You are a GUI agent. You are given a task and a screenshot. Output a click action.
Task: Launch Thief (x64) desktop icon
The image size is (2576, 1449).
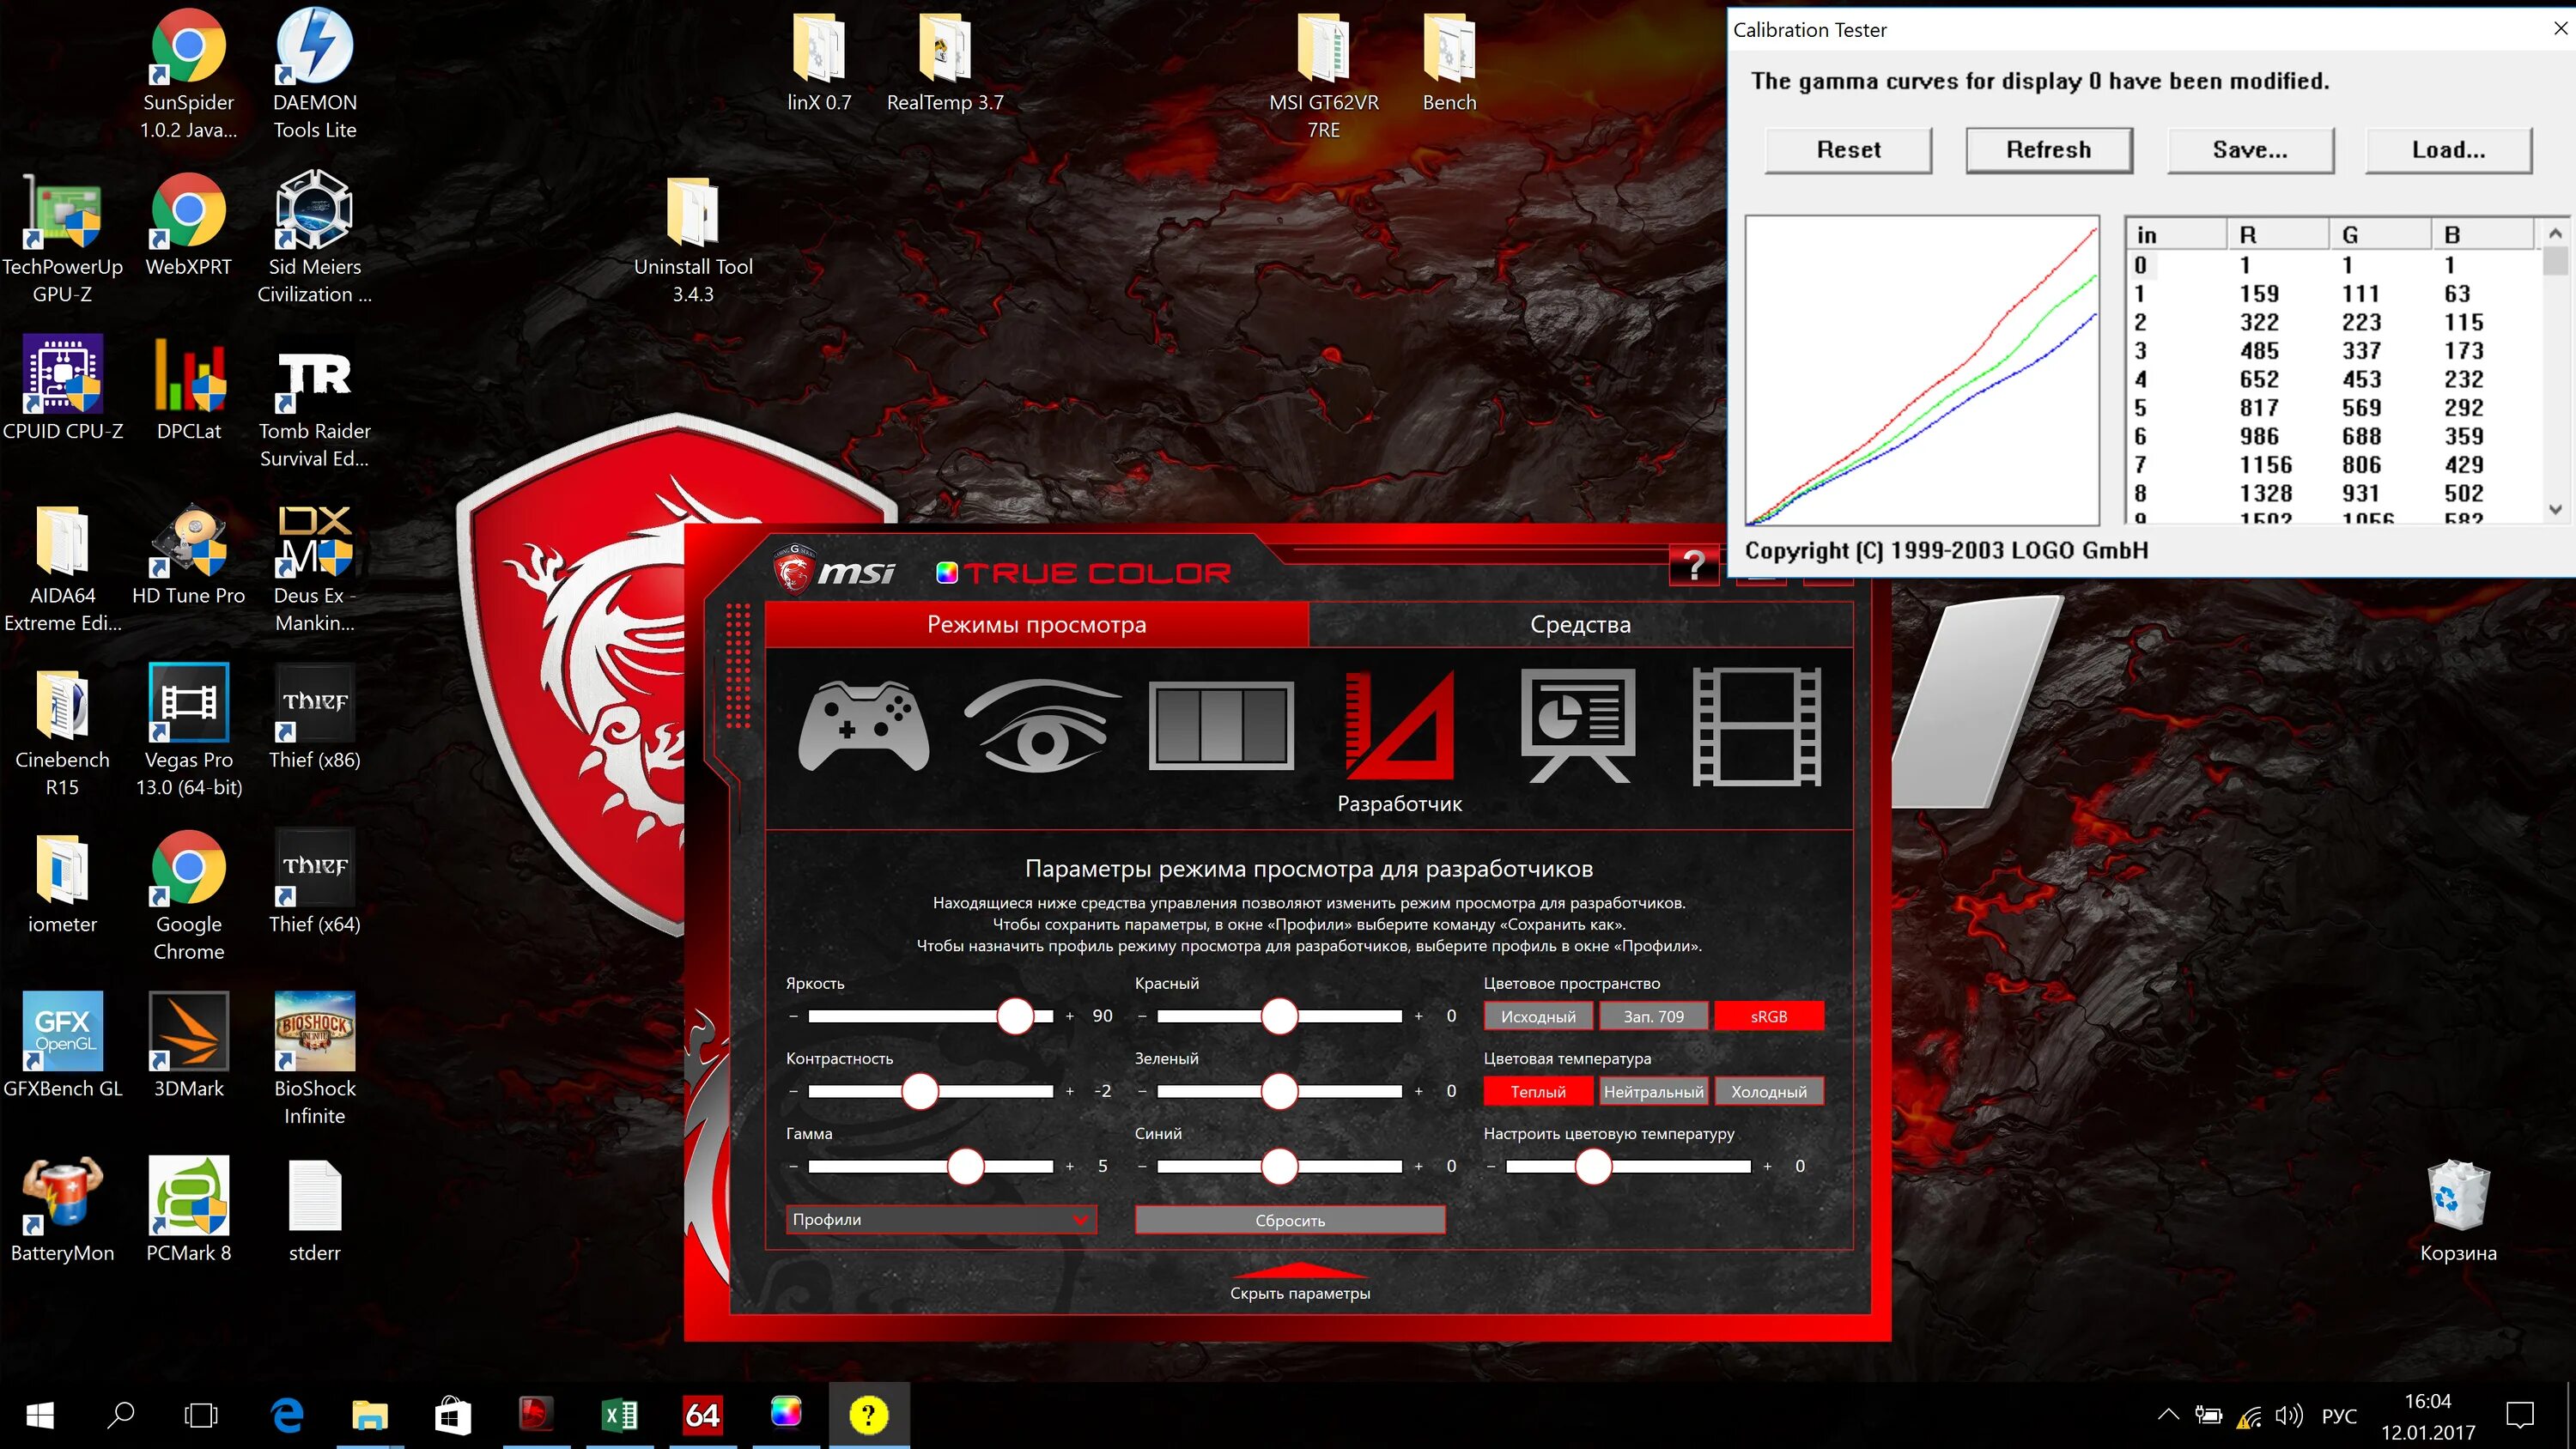point(314,883)
